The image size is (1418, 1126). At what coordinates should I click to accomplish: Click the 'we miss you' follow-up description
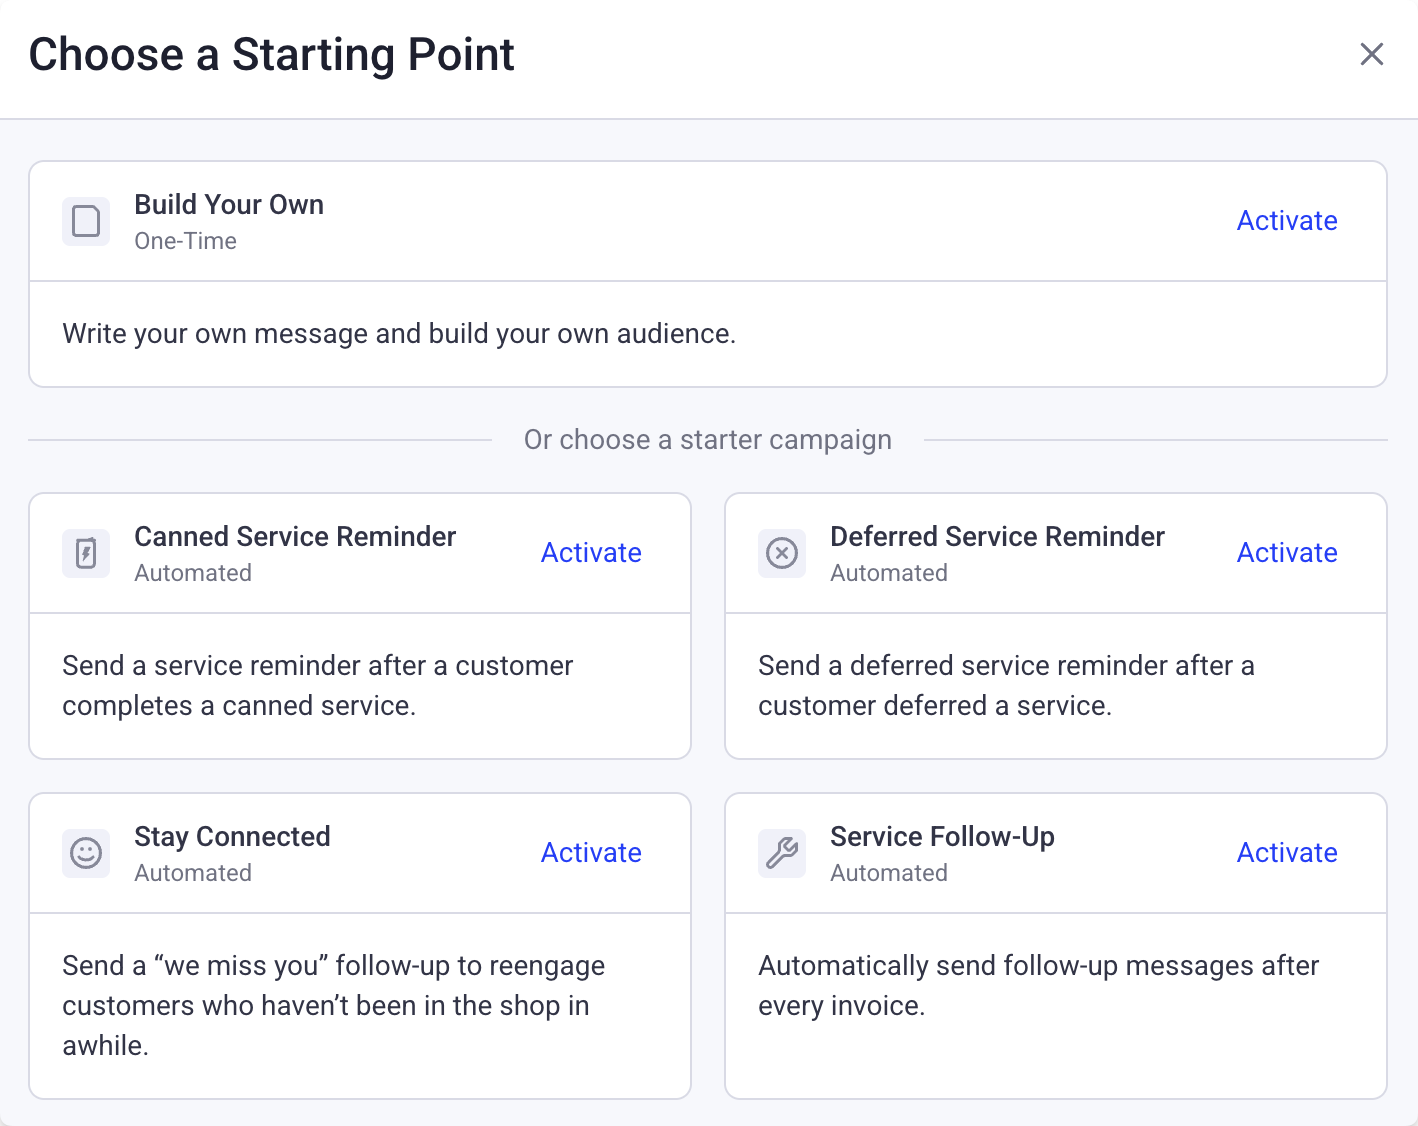[x=334, y=1006]
